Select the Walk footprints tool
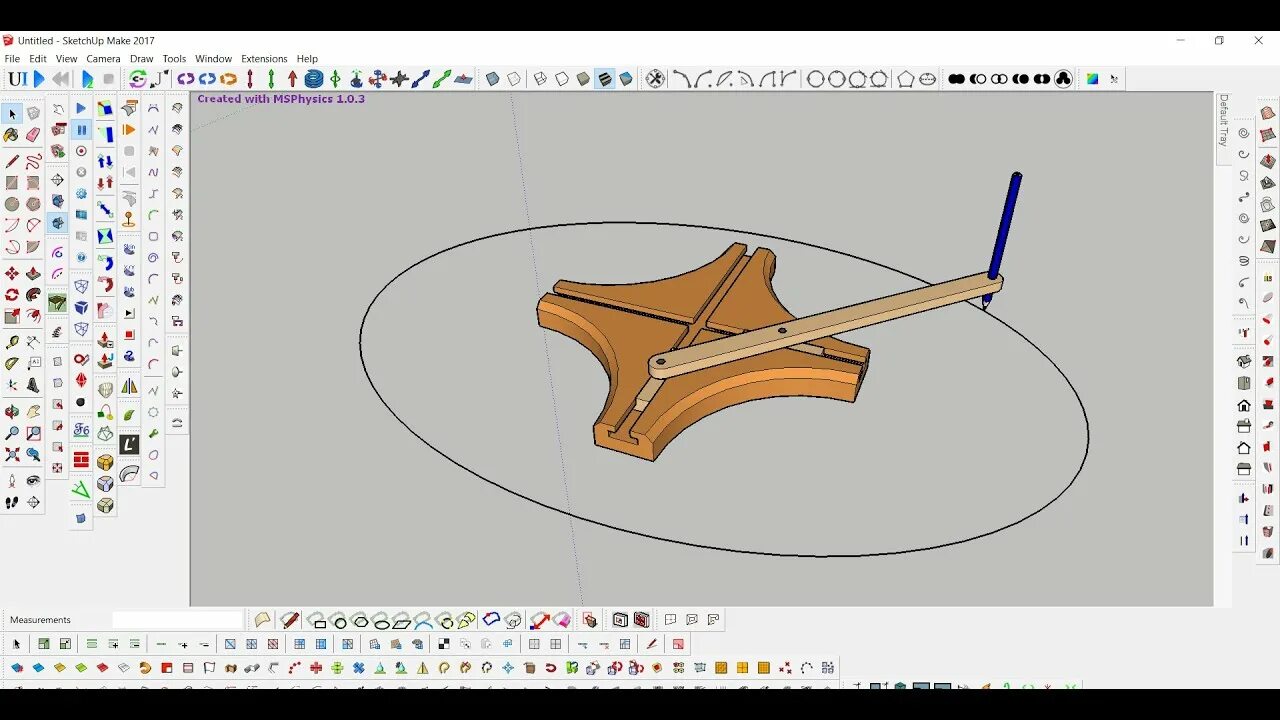Image resolution: width=1280 pixels, height=720 pixels. click(x=12, y=503)
